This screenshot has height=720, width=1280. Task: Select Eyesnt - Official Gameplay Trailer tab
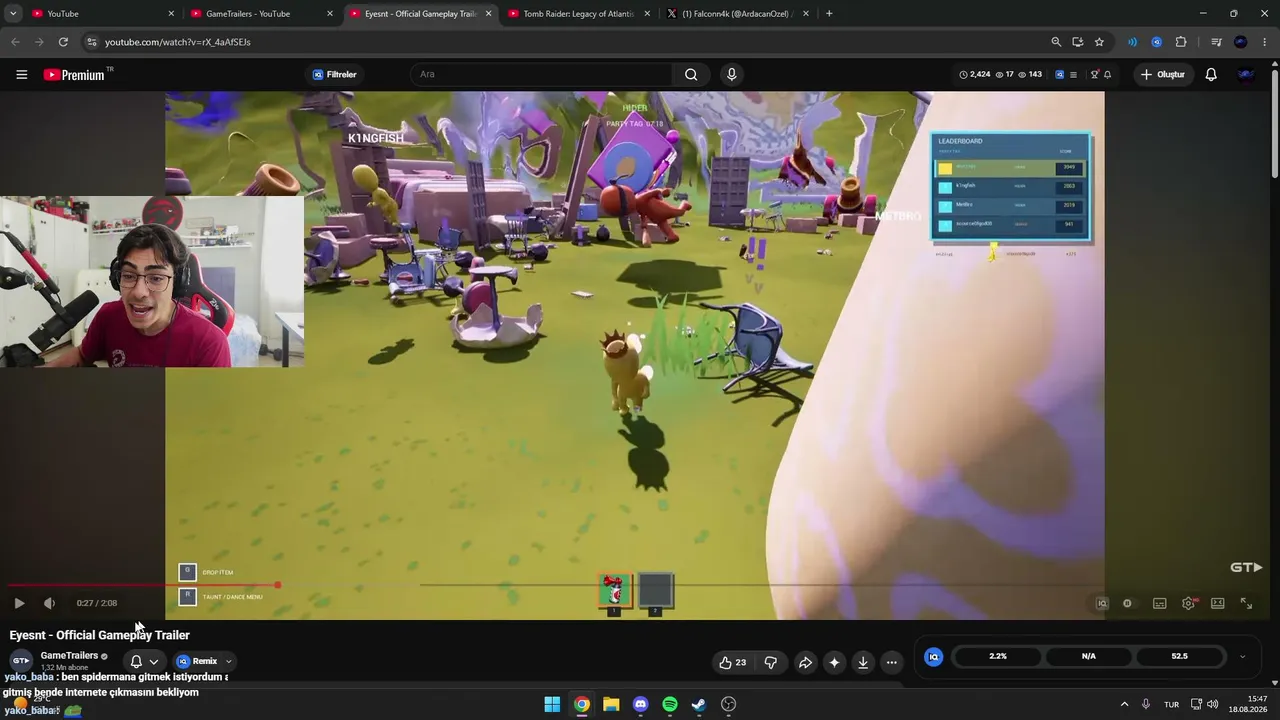click(420, 14)
